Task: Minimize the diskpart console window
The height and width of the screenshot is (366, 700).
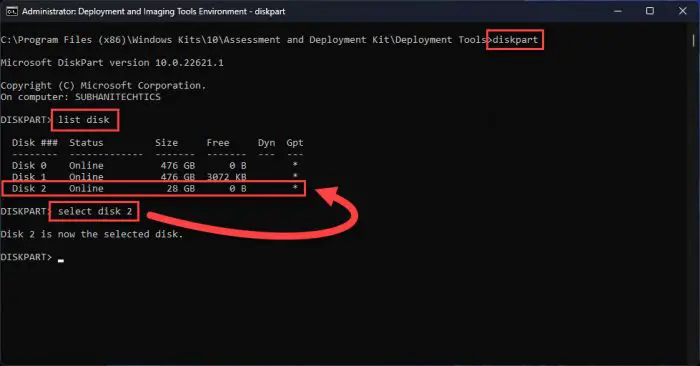Action: (x=617, y=11)
